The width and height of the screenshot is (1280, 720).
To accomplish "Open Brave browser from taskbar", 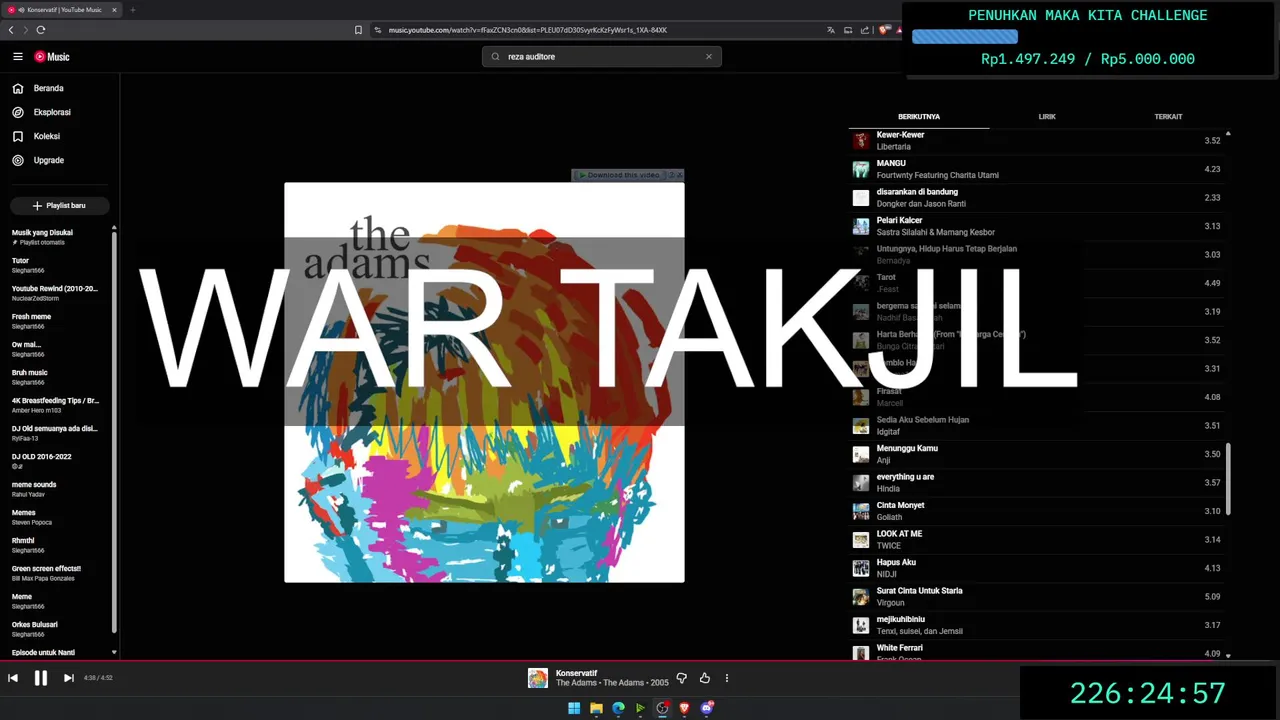I will [x=684, y=708].
